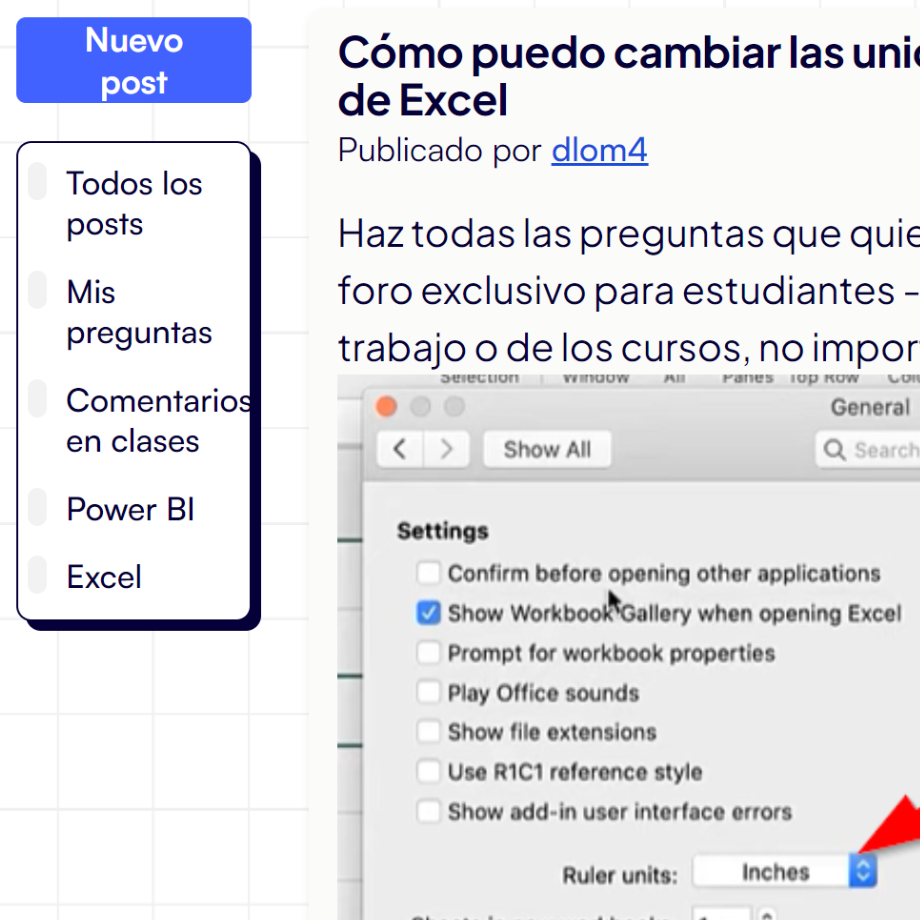Image resolution: width=920 pixels, height=920 pixels.
Task: Enable Confirm before opening other applications
Action: (429, 573)
